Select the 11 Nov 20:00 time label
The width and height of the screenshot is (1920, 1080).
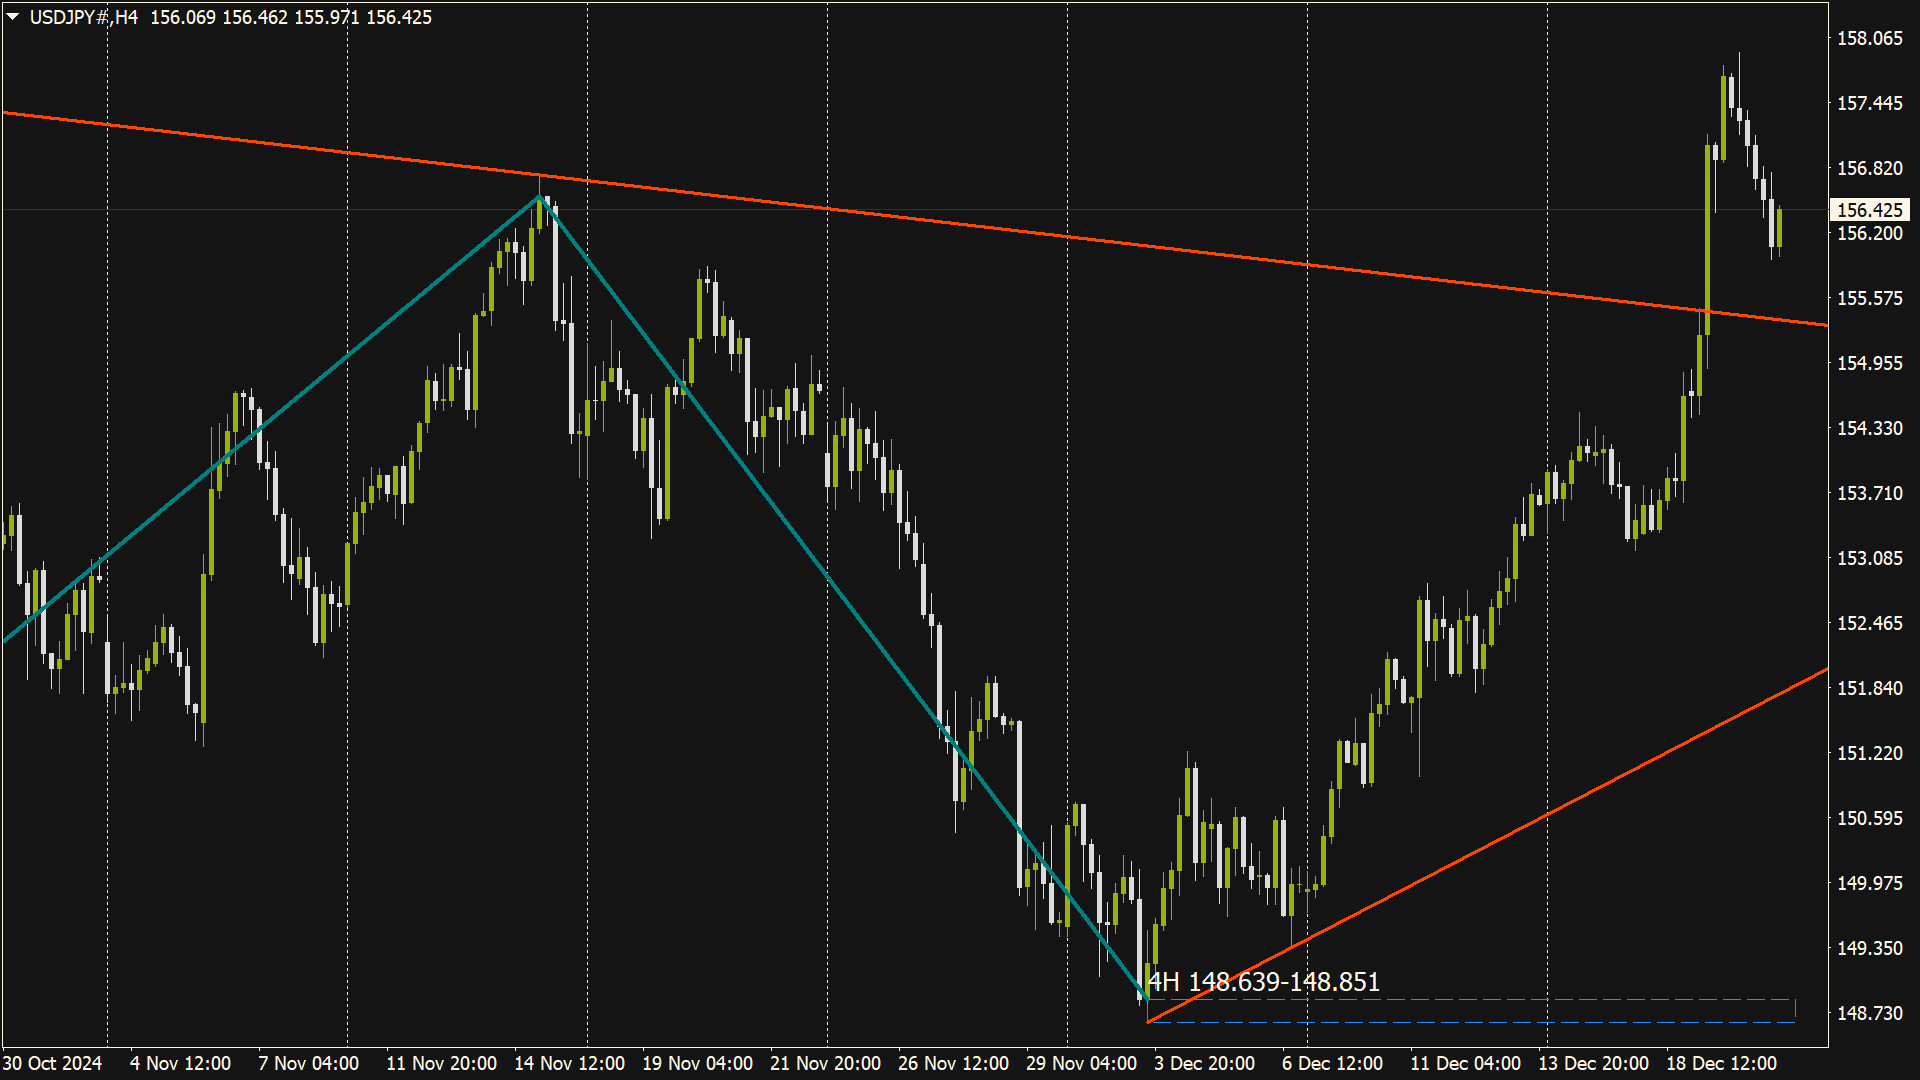pos(442,1063)
